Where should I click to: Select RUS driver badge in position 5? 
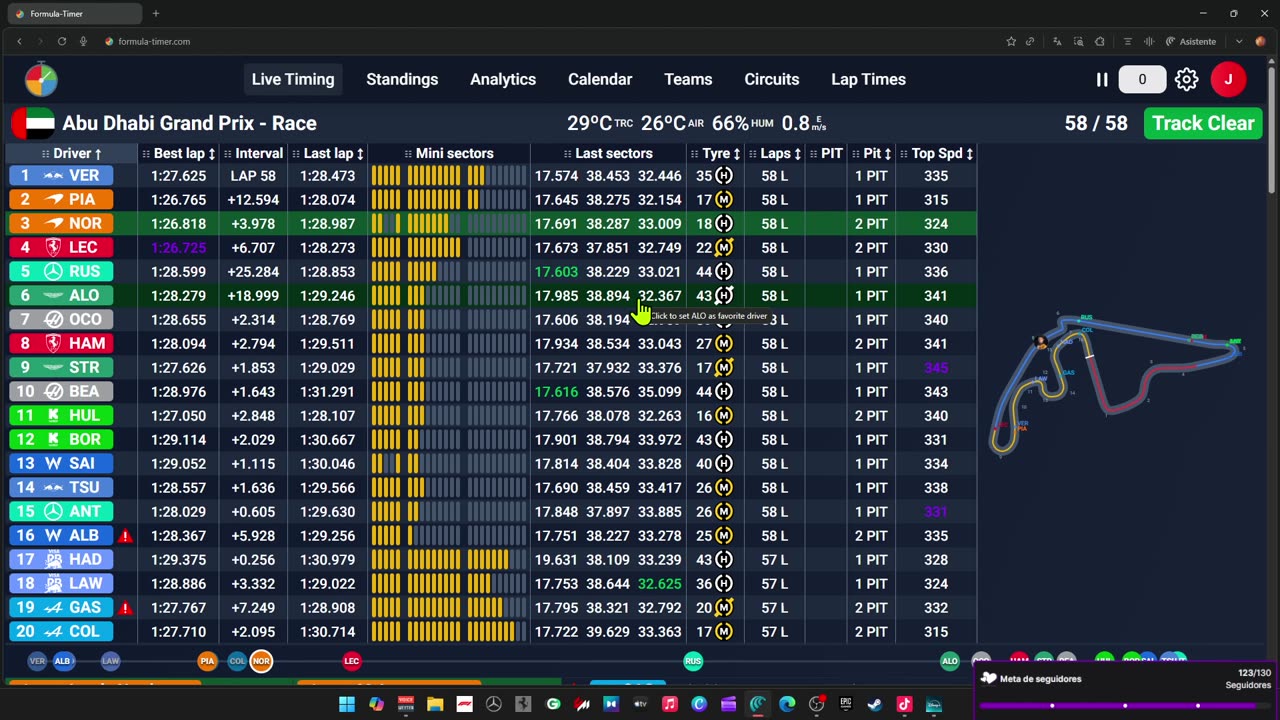[x=61, y=272]
